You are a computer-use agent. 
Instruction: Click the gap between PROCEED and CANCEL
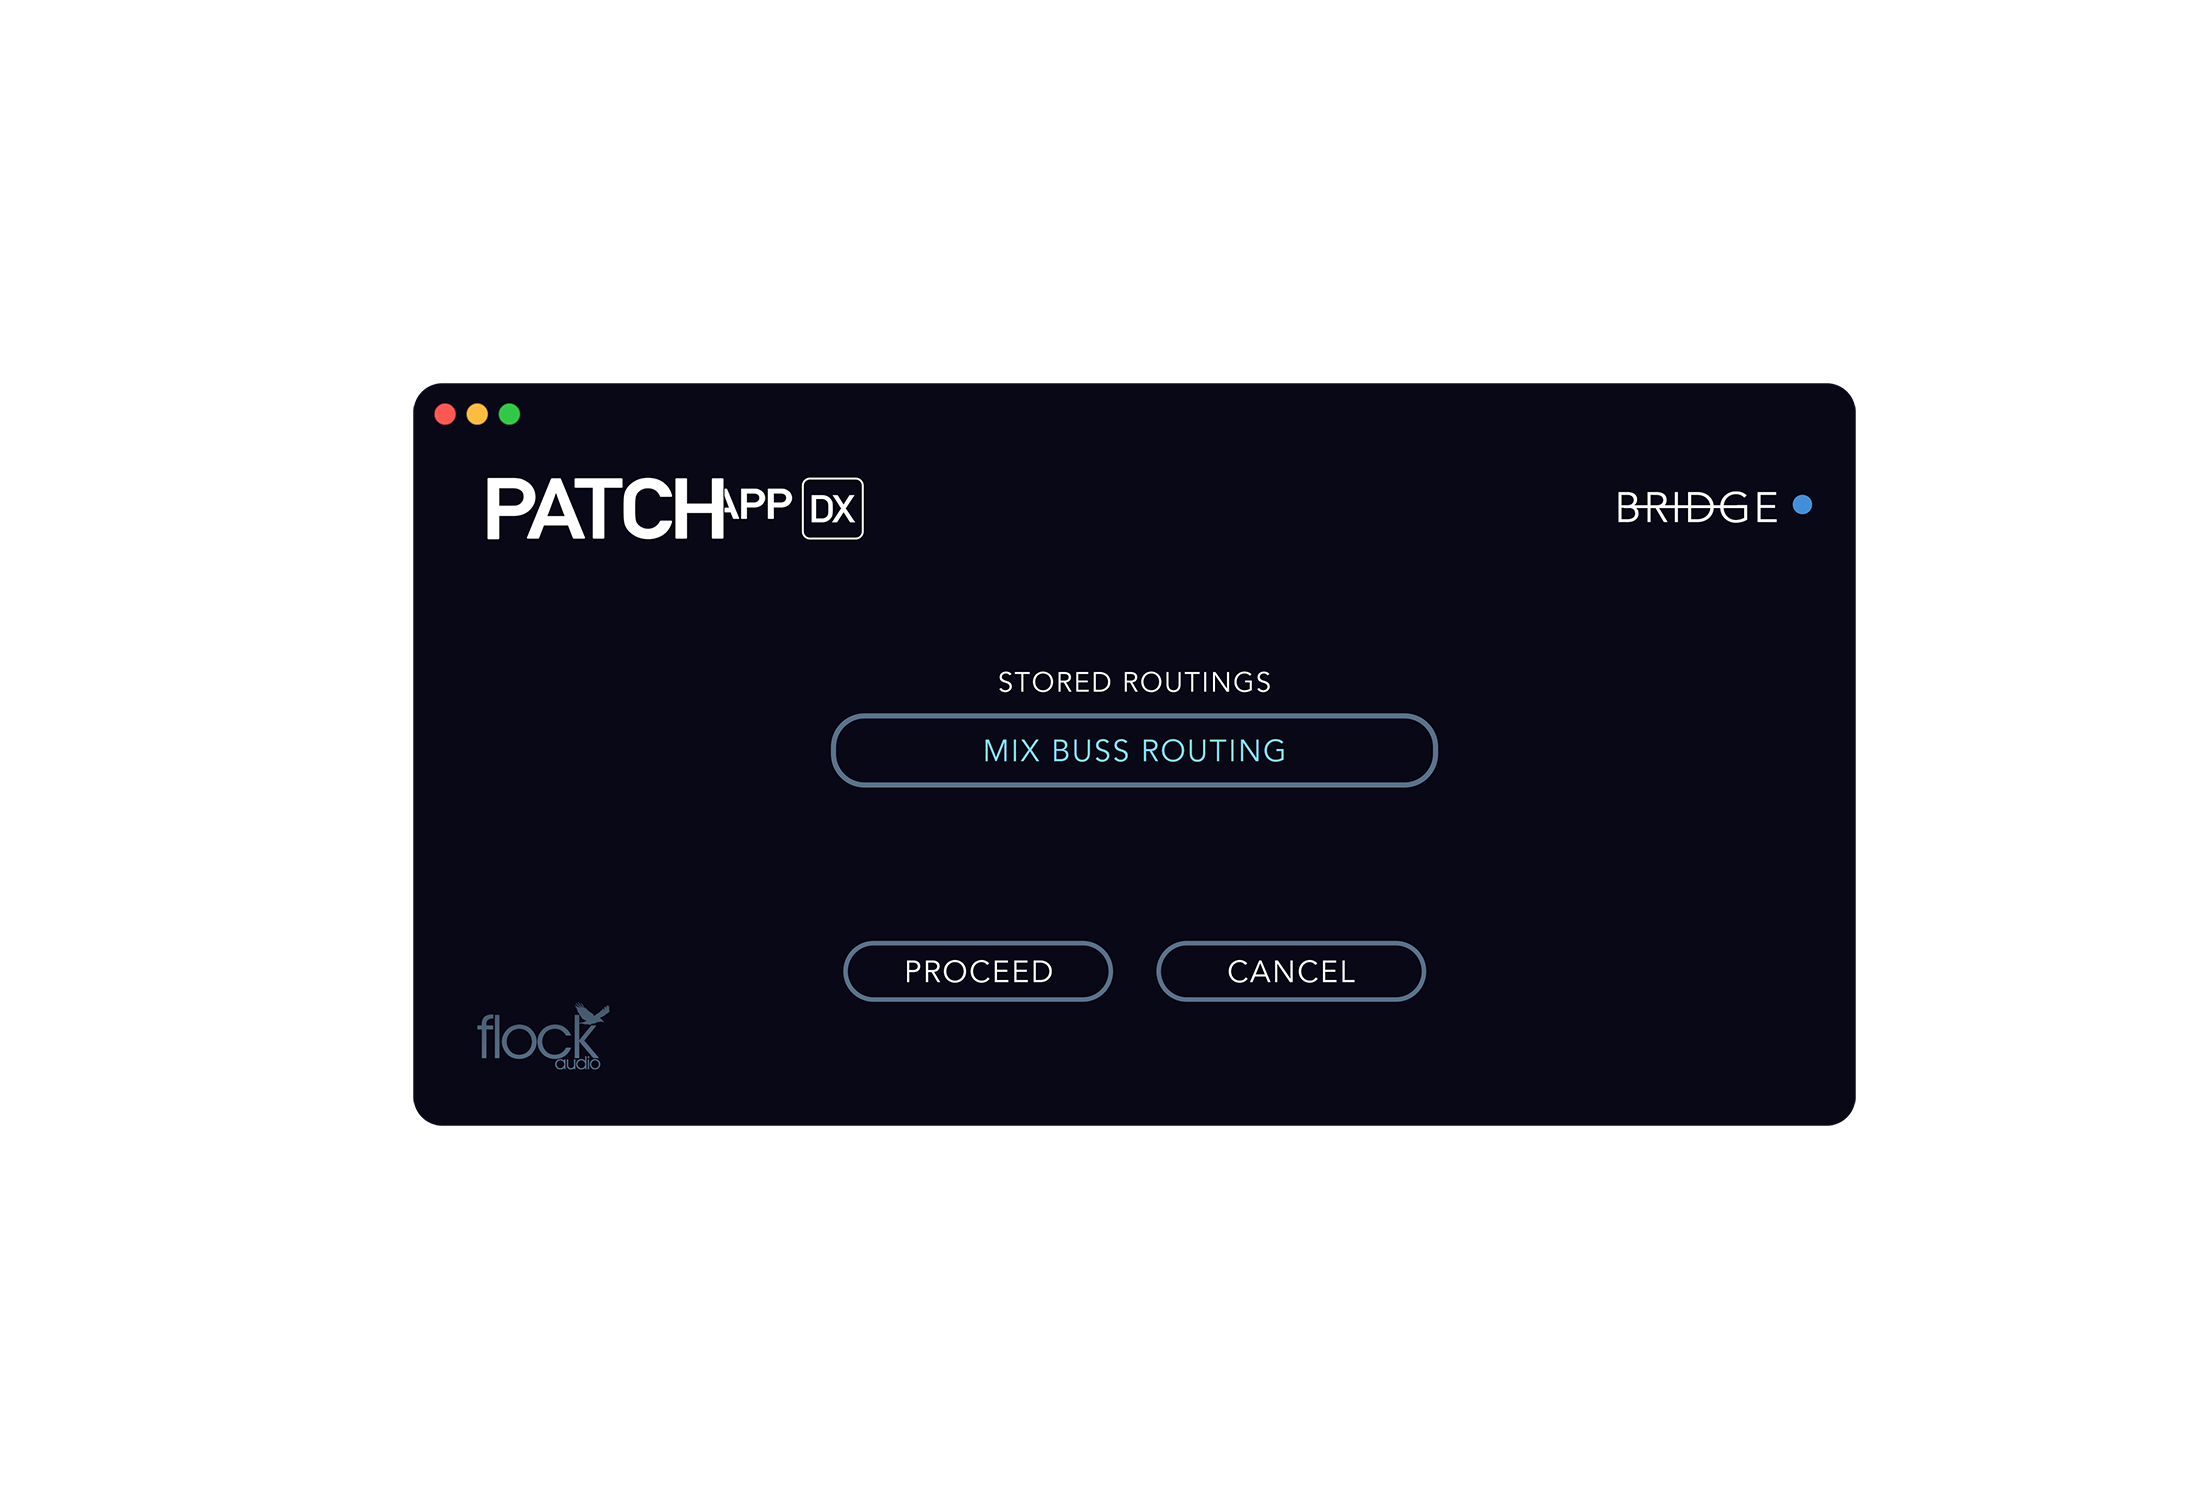pos(1134,971)
